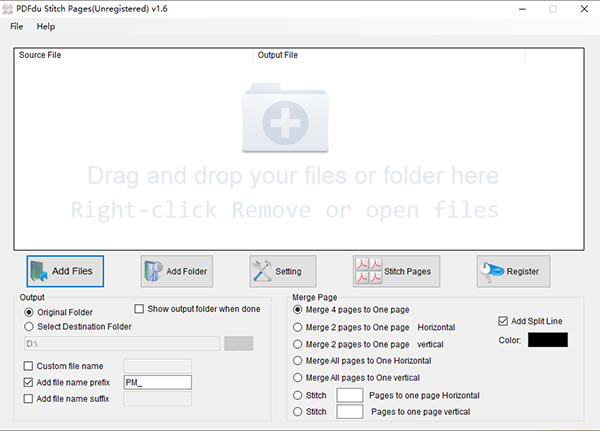Image resolution: width=600 pixels, height=431 pixels.
Task: Click the black split line color swatch
Action: click(x=547, y=340)
